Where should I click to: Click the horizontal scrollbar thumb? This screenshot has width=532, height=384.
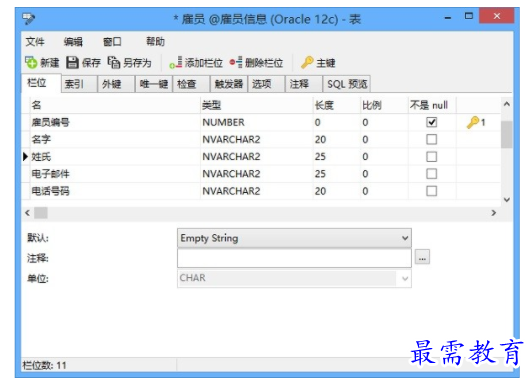click(x=41, y=213)
